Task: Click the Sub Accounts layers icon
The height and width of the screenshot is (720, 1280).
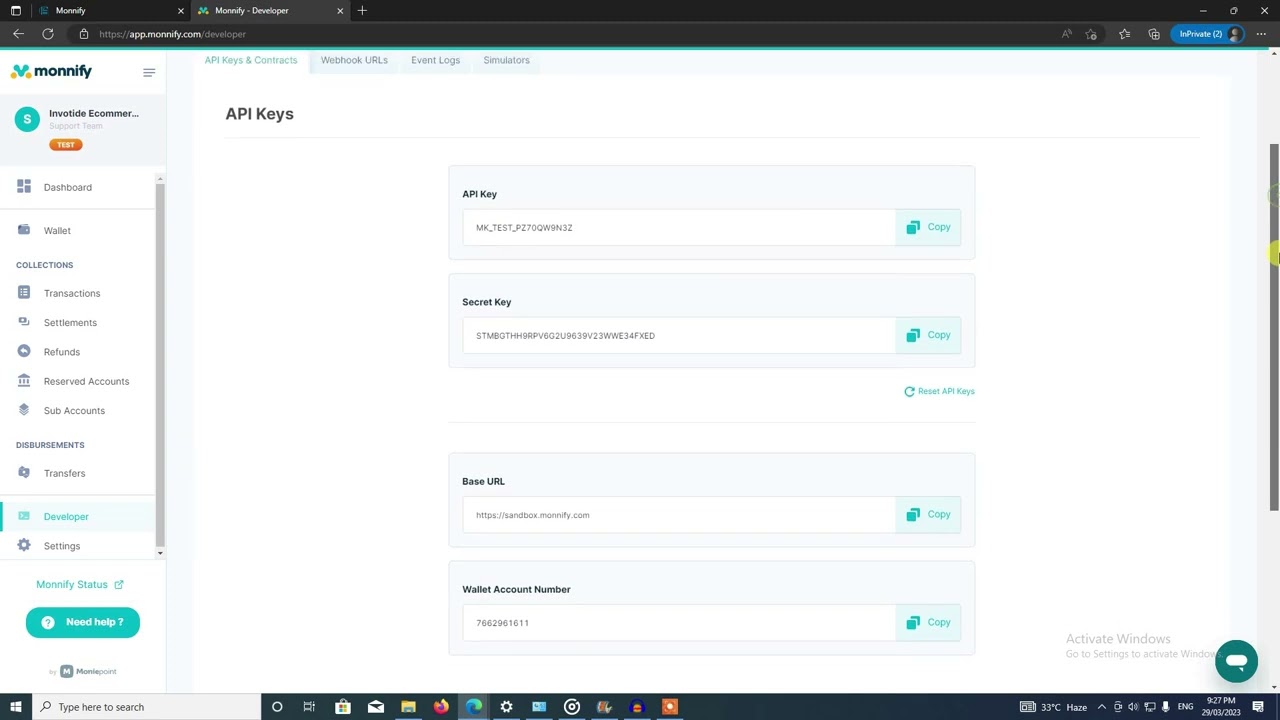Action: pyautogui.click(x=23, y=410)
